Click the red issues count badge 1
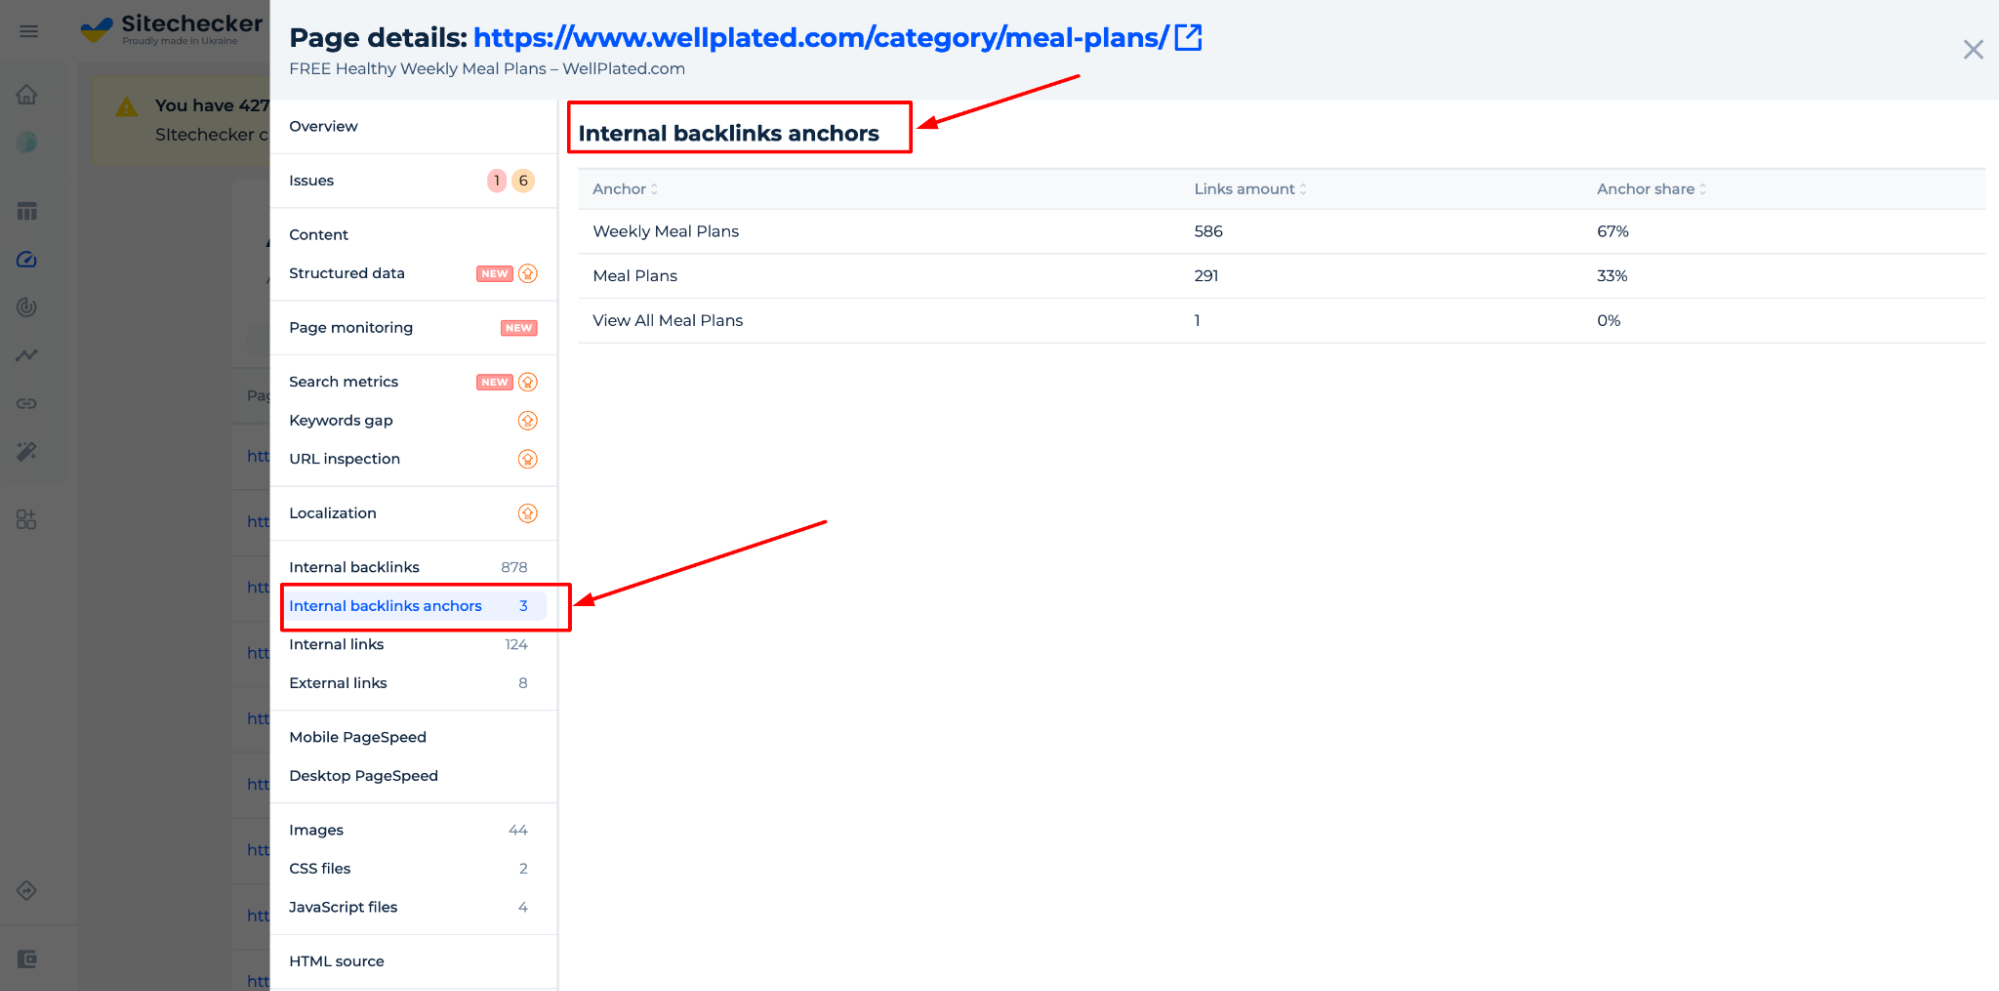 (497, 180)
